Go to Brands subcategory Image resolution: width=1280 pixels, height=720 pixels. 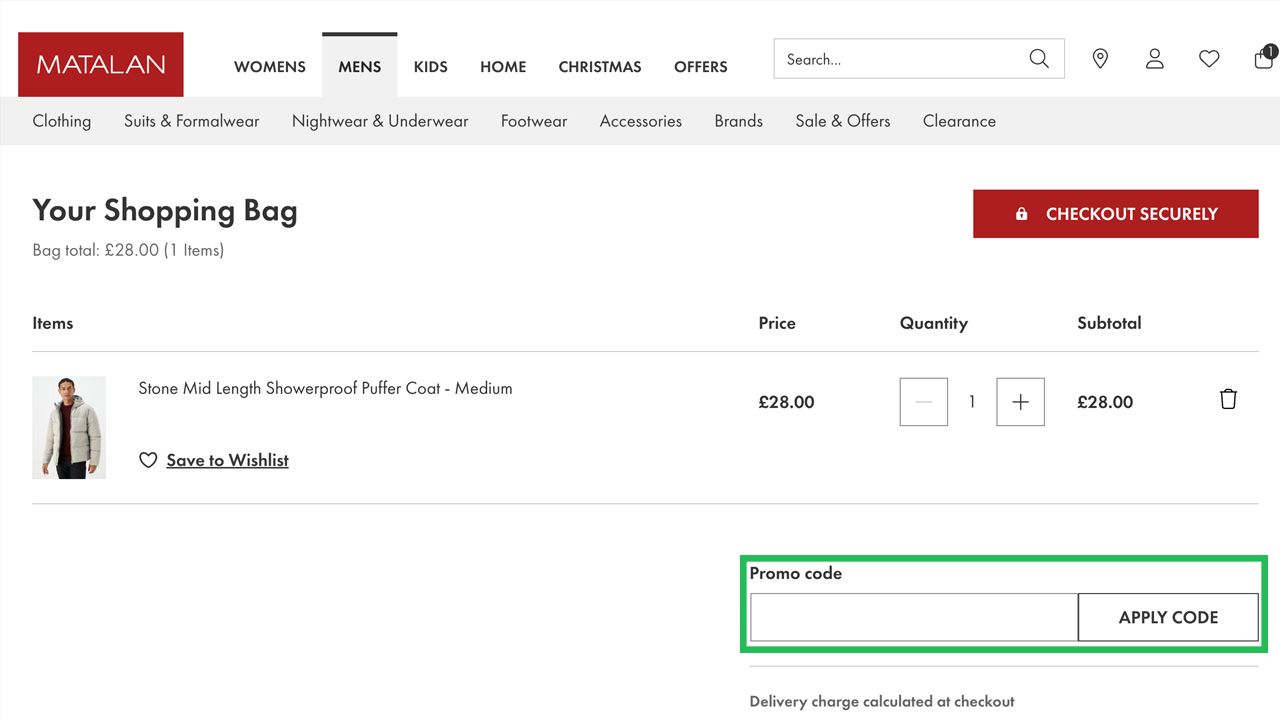click(739, 121)
